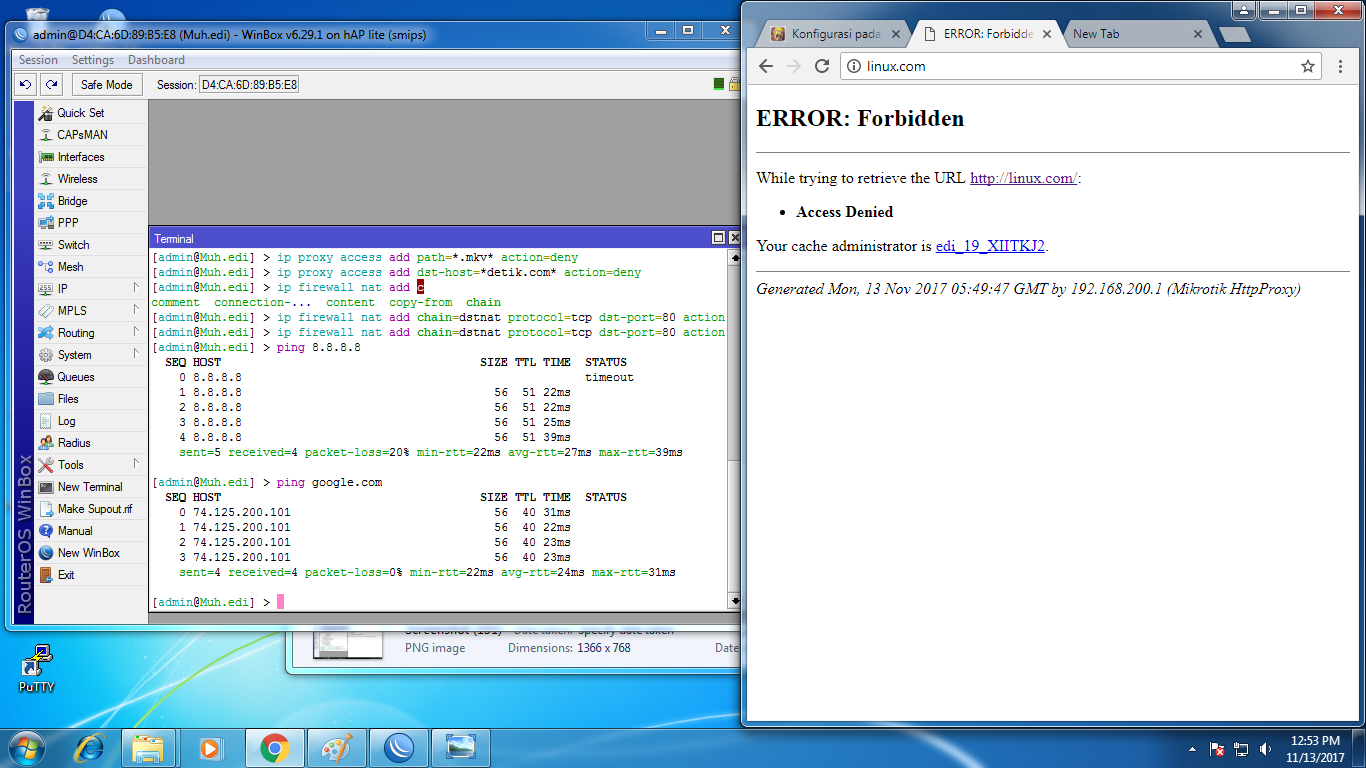This screenshot has height=768, width=1366.
Task: Switch to WinBox via the taskbar
Action: point(397,747)
